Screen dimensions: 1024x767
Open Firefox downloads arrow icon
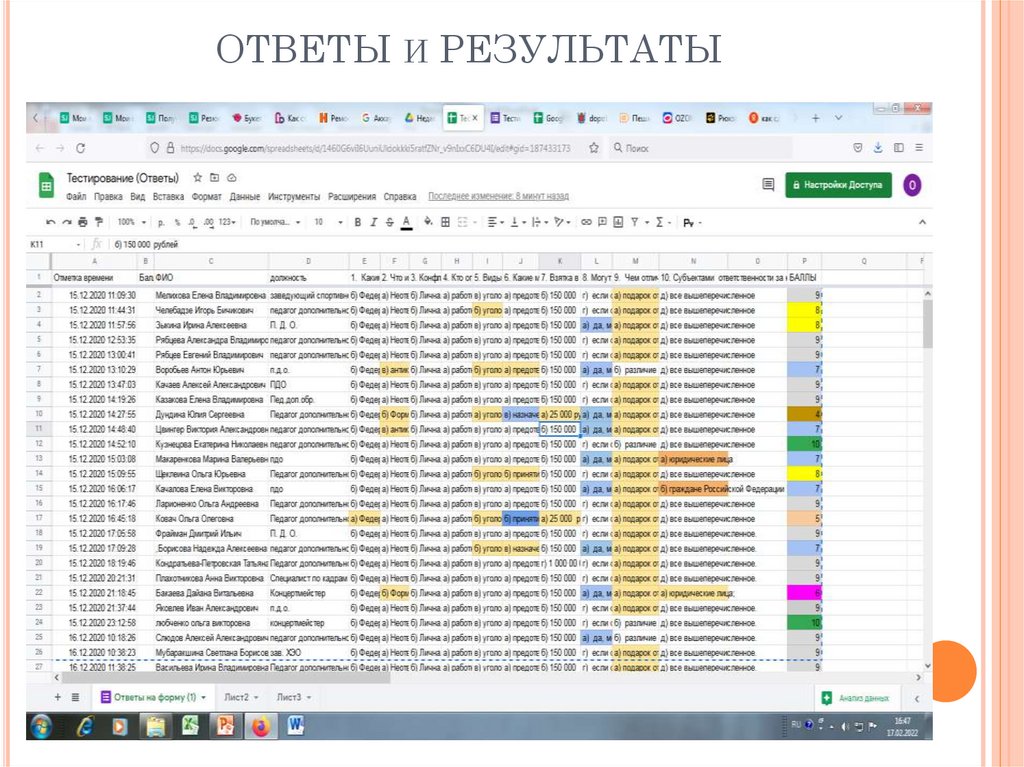pos(878,148)
